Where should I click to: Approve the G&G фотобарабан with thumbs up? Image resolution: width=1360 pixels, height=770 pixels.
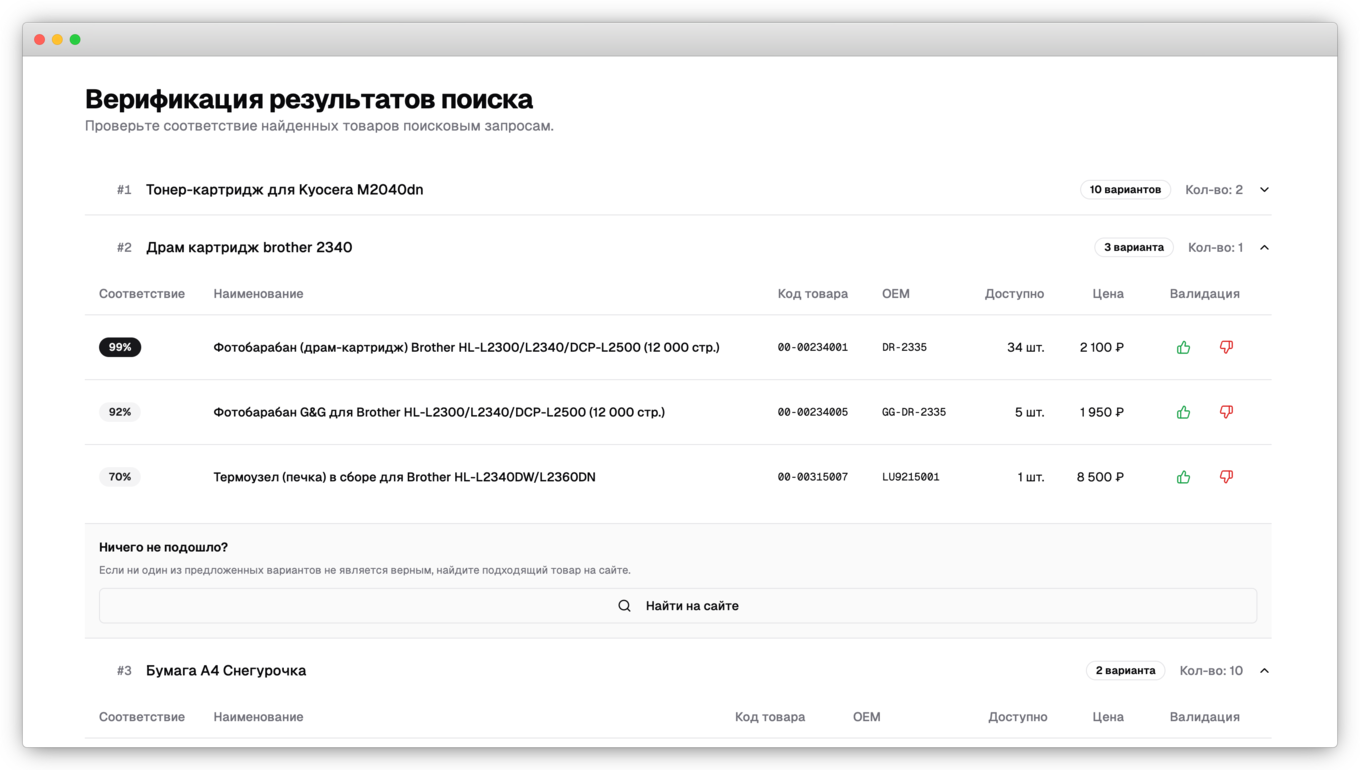click(x=1183, y=411)
